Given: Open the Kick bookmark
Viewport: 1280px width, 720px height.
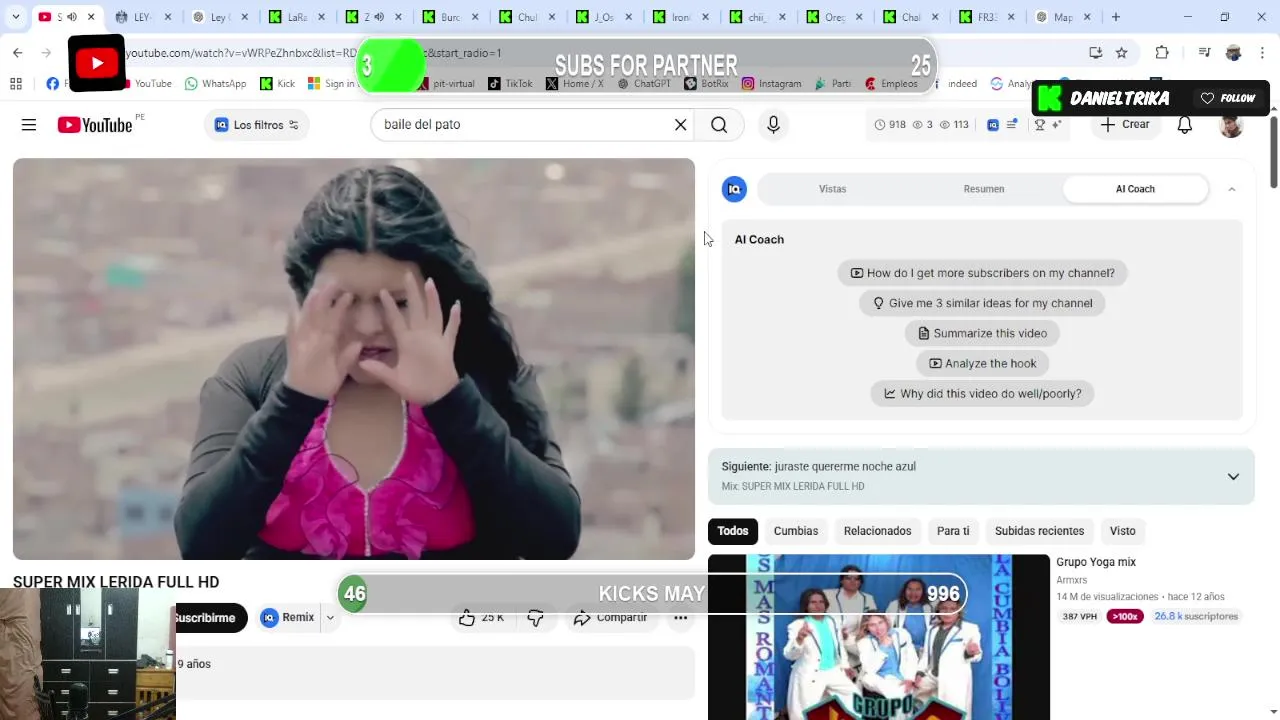Looking at the screenshot, I should [x=277, y=84].
